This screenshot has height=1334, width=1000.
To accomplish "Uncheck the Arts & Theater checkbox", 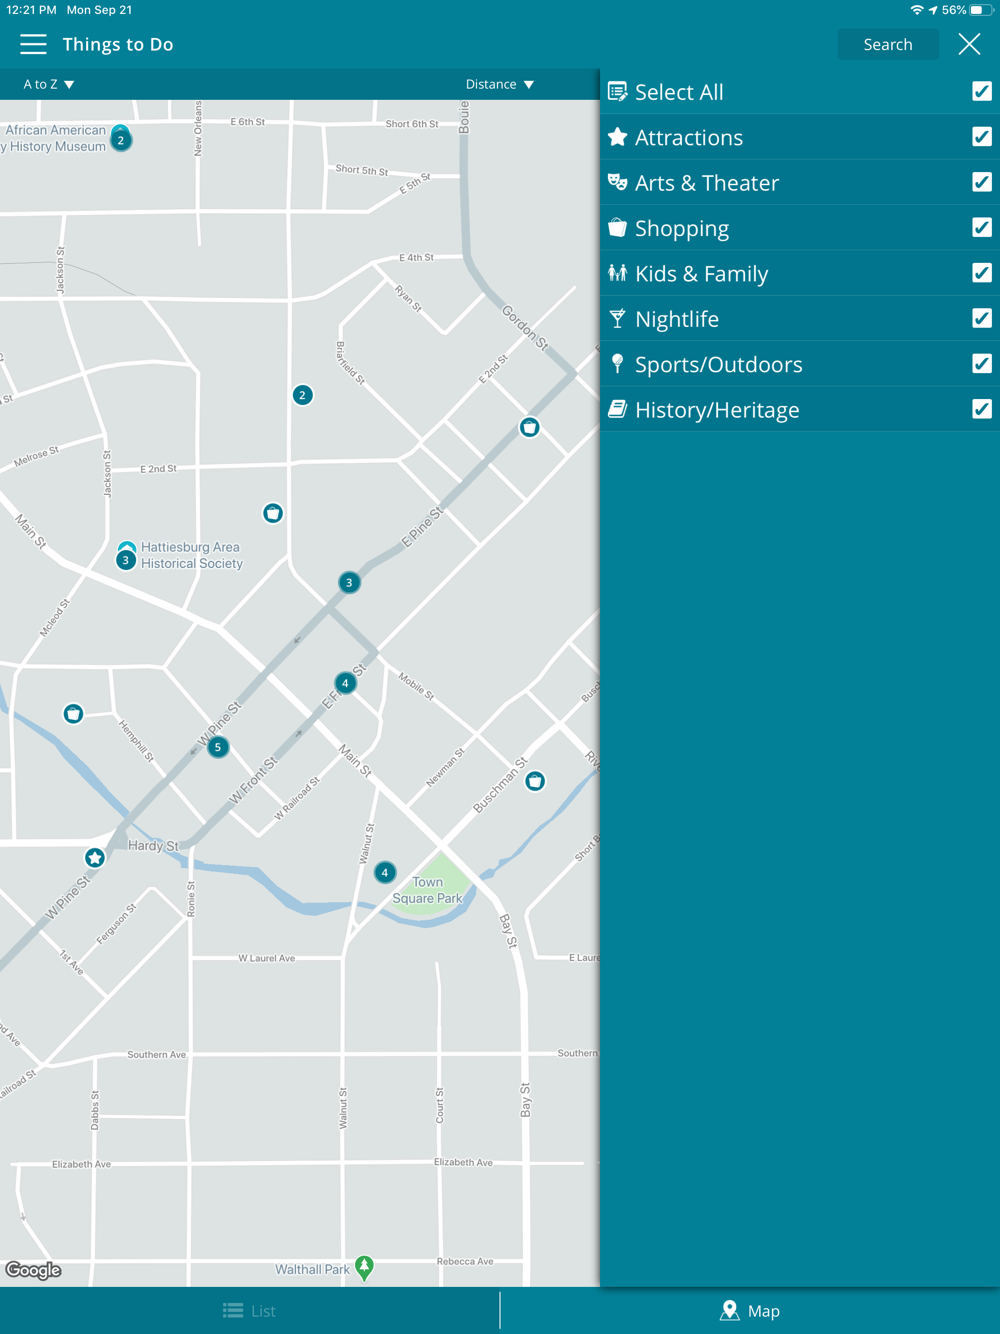I will [x=982, y=182].
